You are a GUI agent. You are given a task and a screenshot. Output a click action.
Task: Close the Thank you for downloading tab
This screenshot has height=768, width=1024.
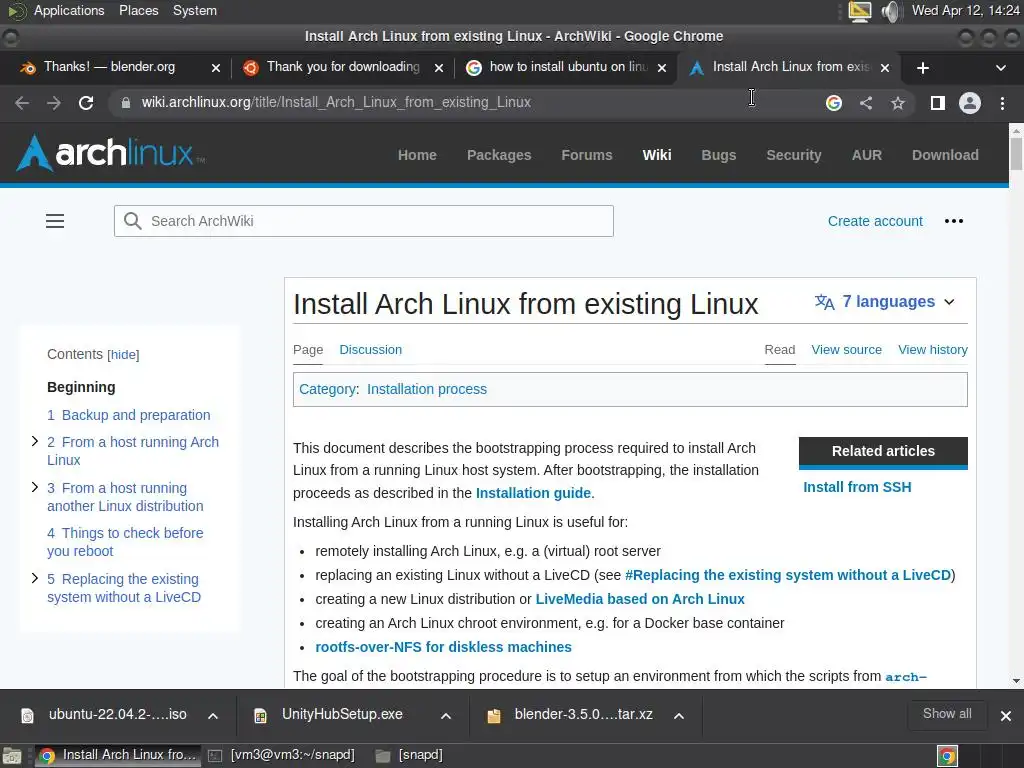click(x=439, y=68)
